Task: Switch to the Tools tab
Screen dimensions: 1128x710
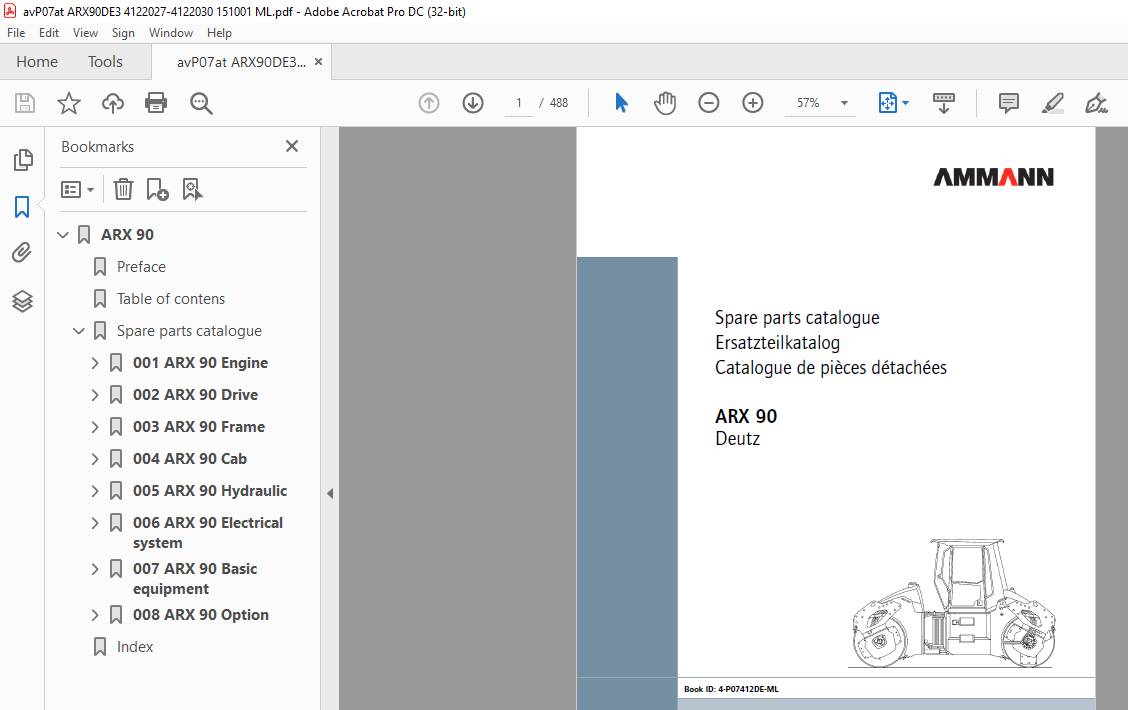Action: tap(105, 62)
